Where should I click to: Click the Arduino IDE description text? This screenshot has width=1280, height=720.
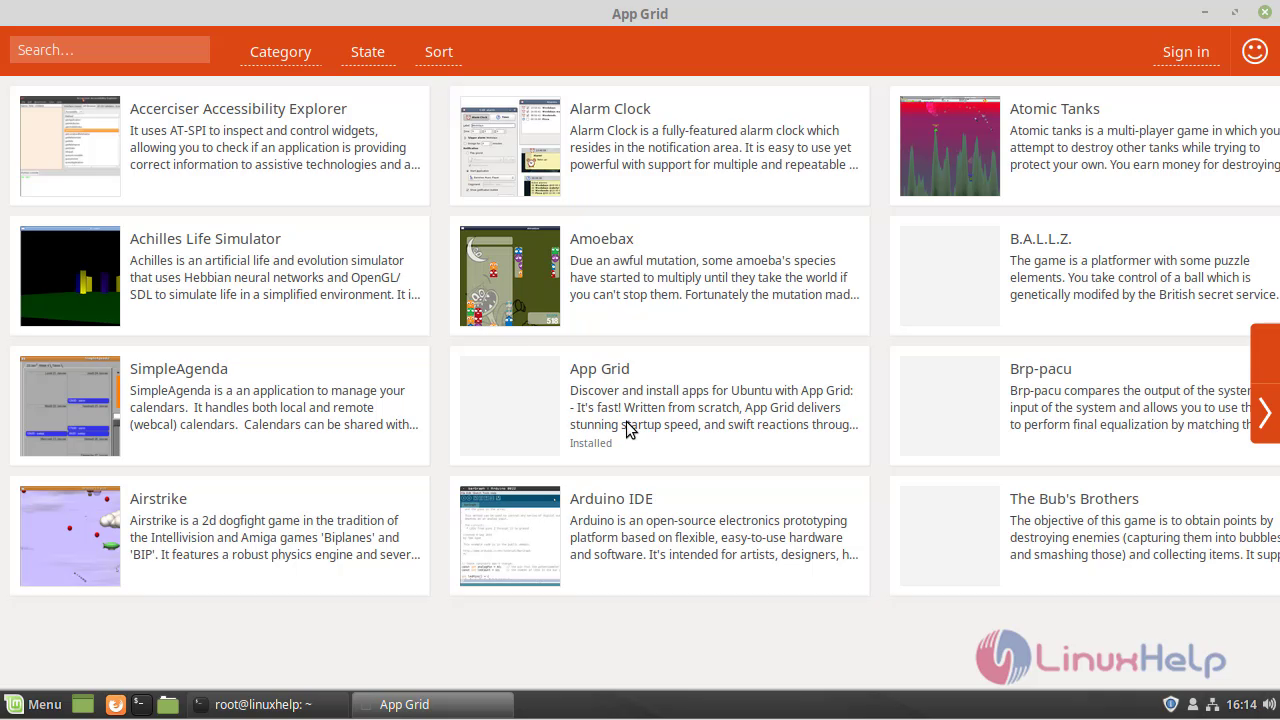point(714,538)
